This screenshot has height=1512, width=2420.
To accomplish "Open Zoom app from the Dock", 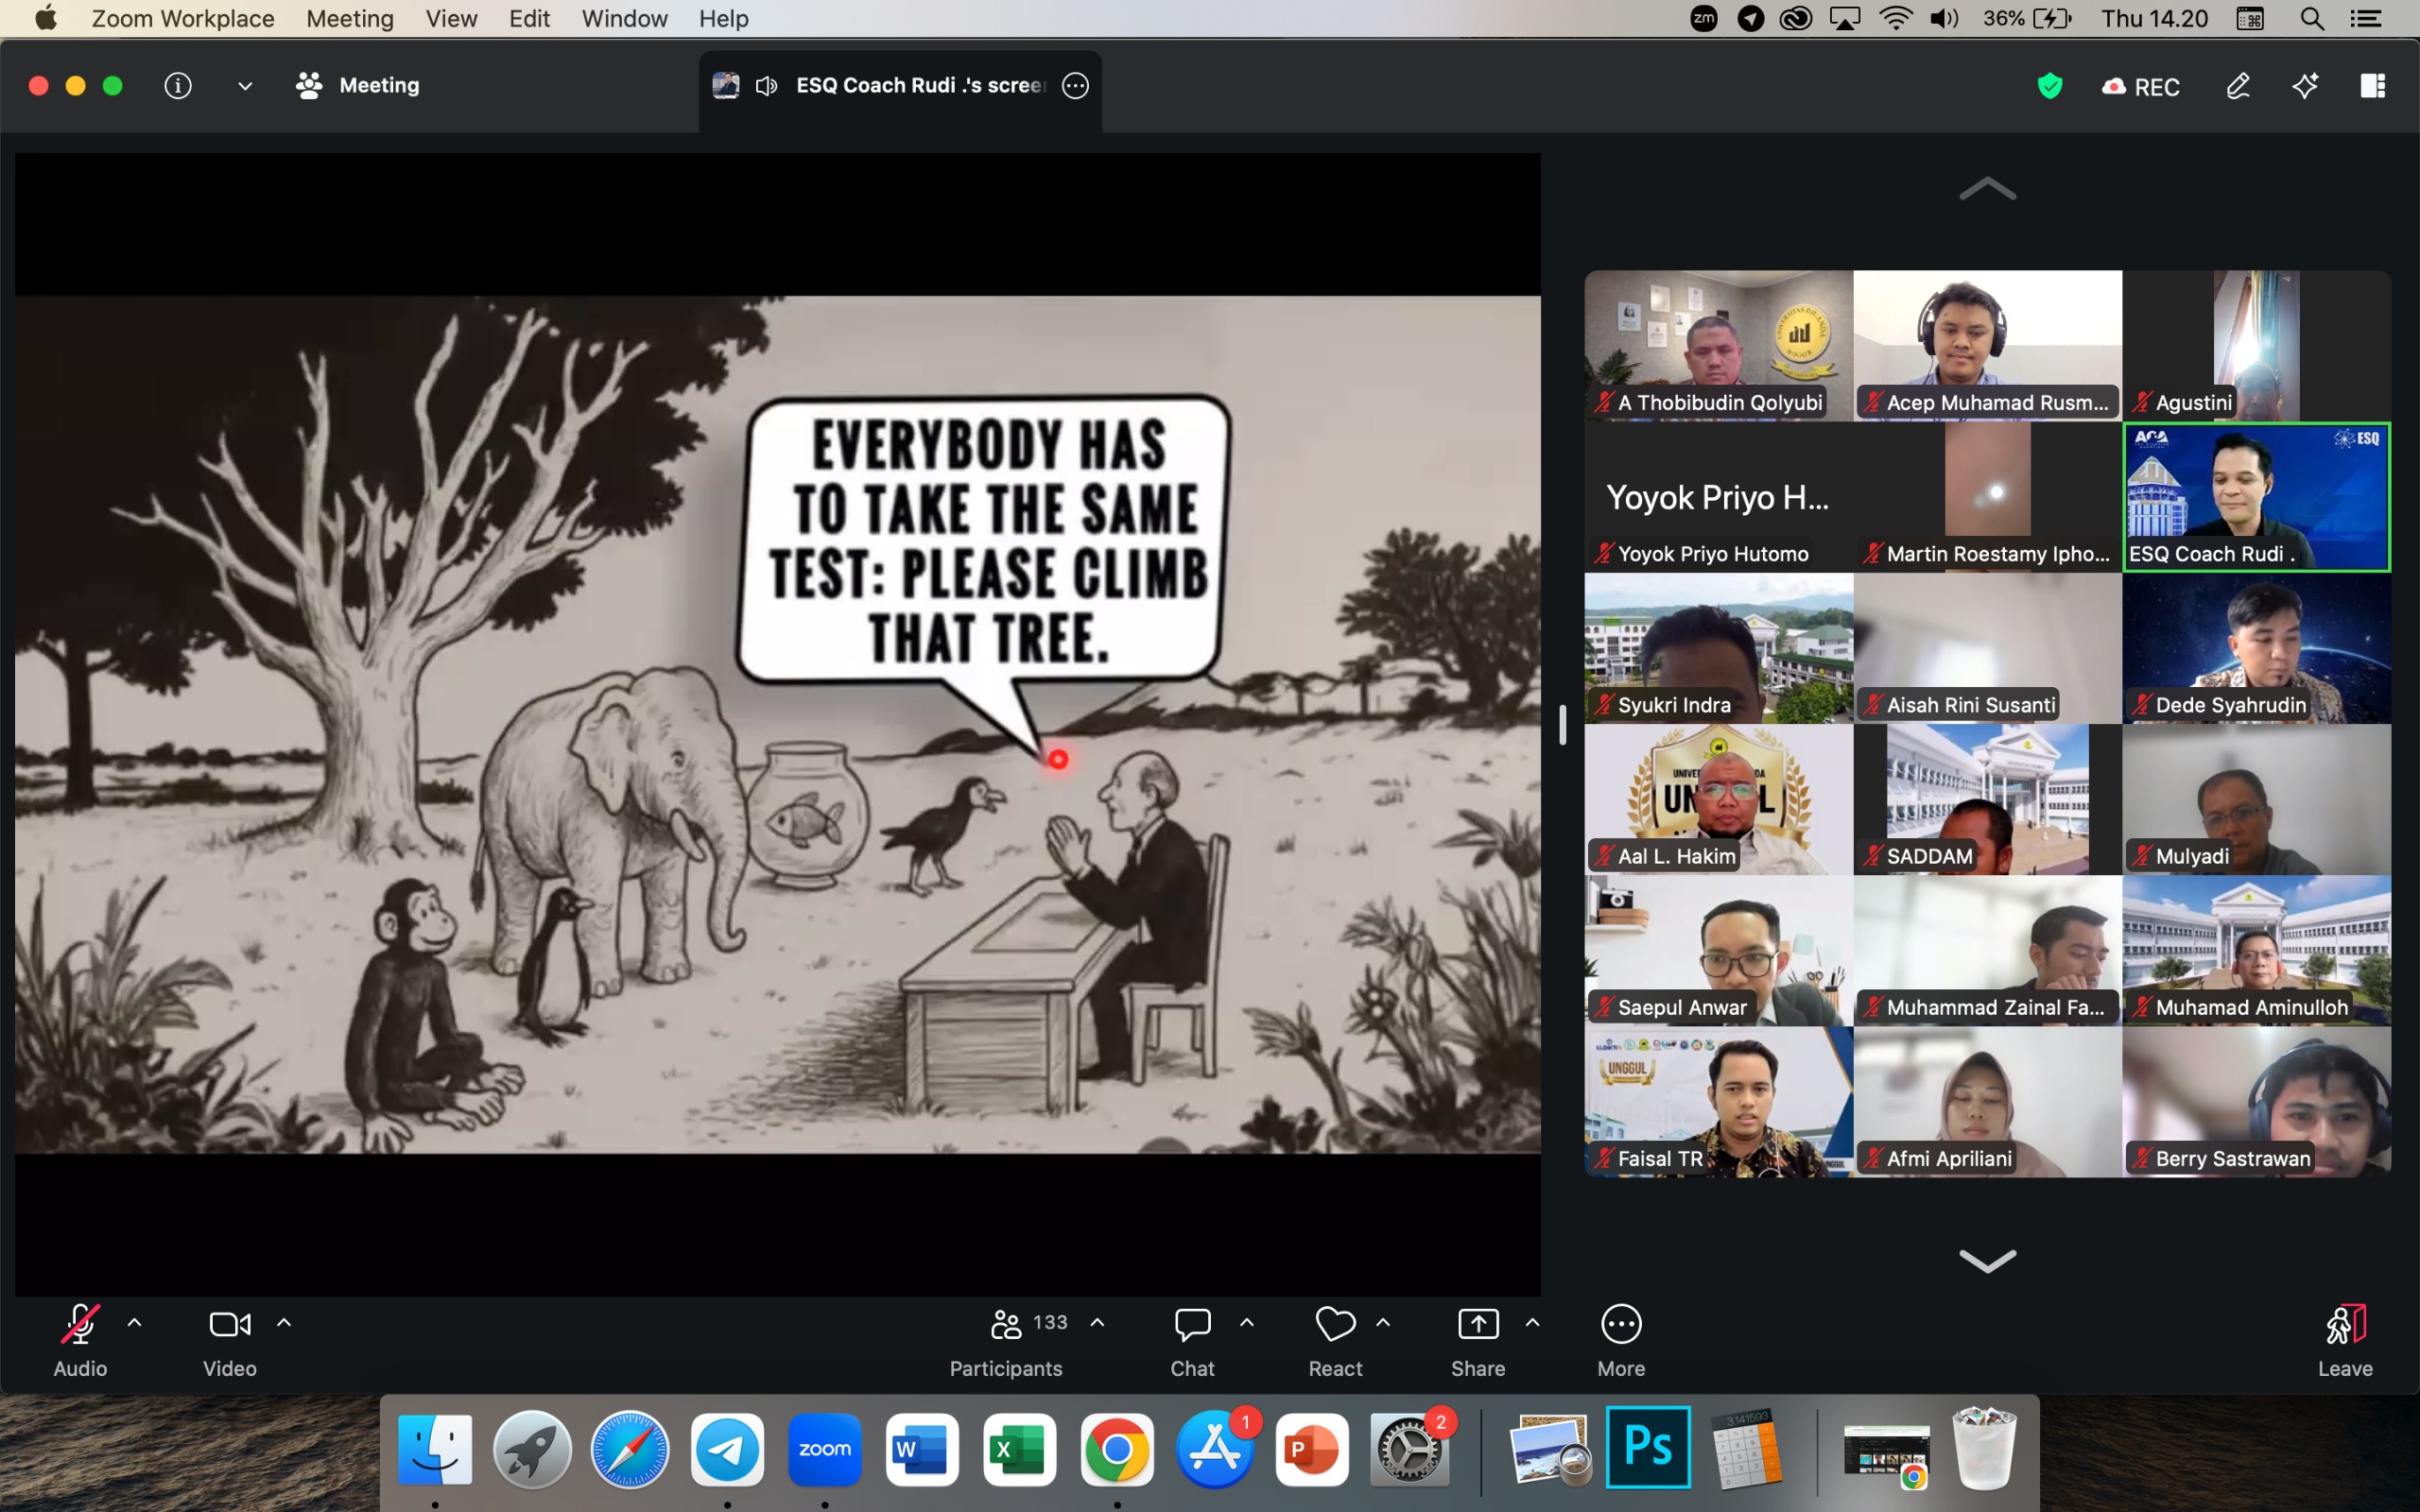I will 824,1449.
